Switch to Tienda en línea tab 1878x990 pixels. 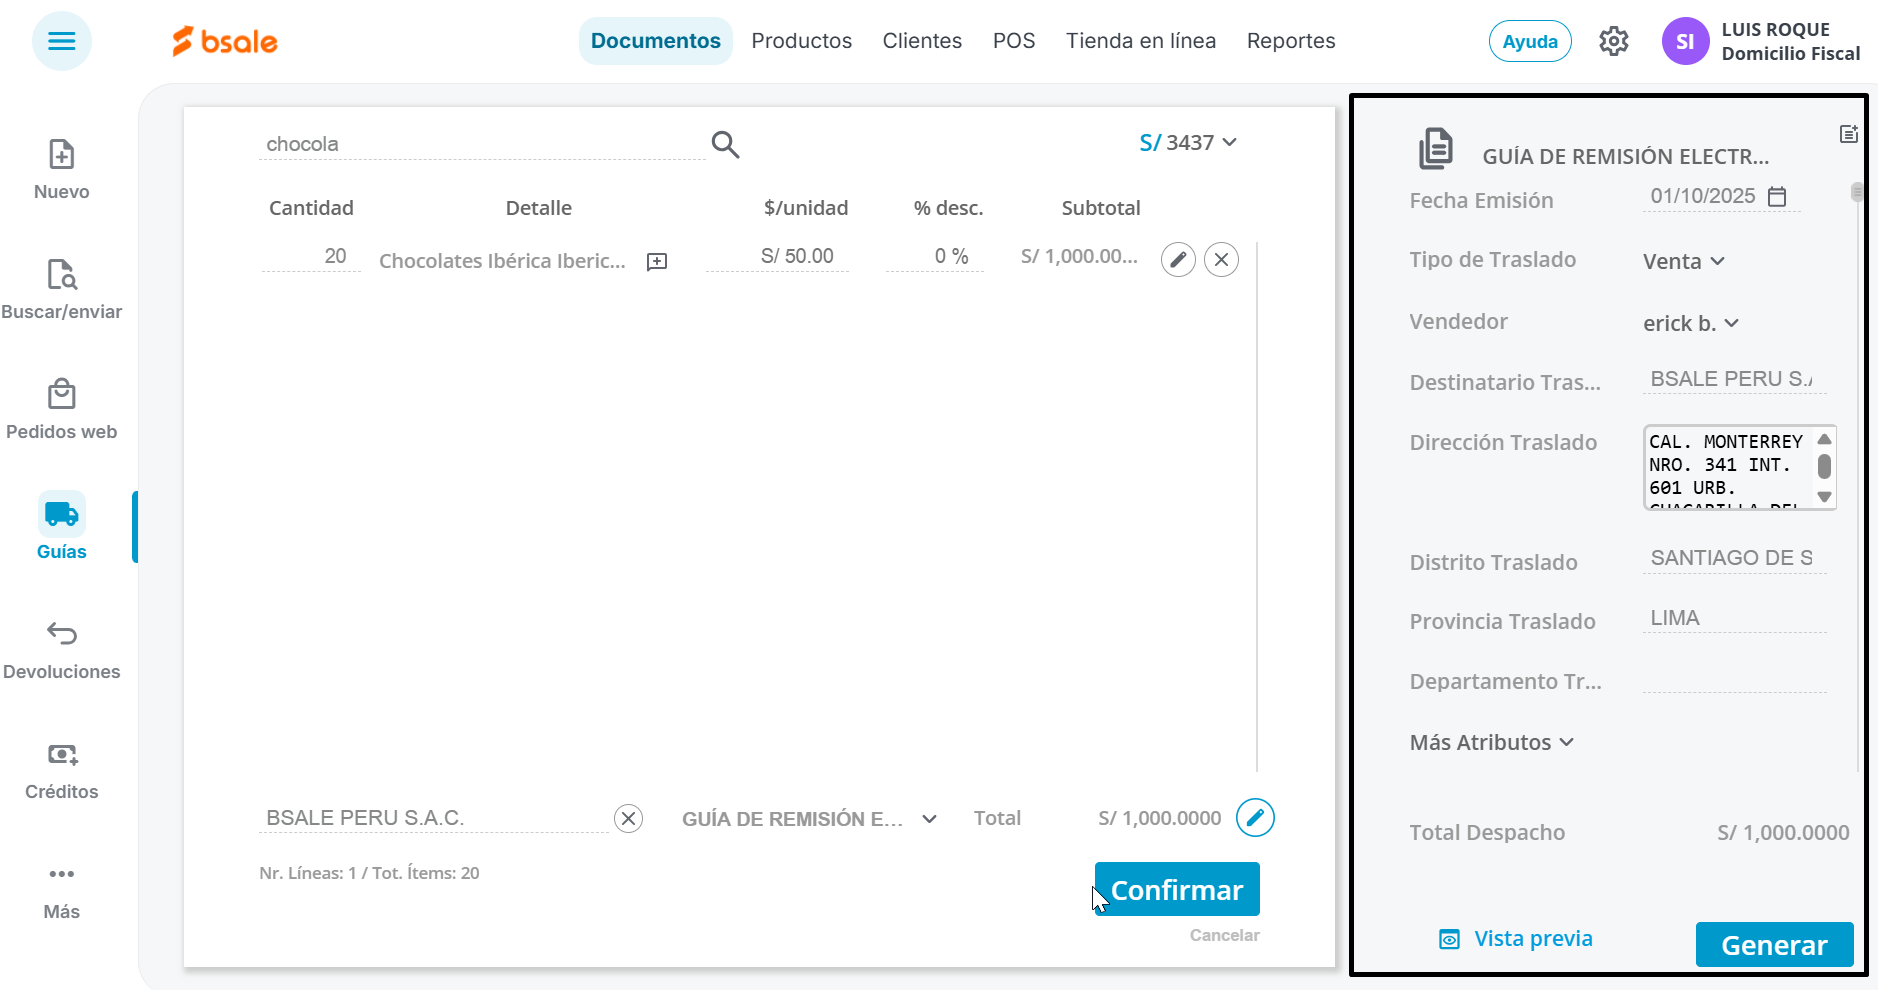pyautogui.click(x=1141, y=41)
